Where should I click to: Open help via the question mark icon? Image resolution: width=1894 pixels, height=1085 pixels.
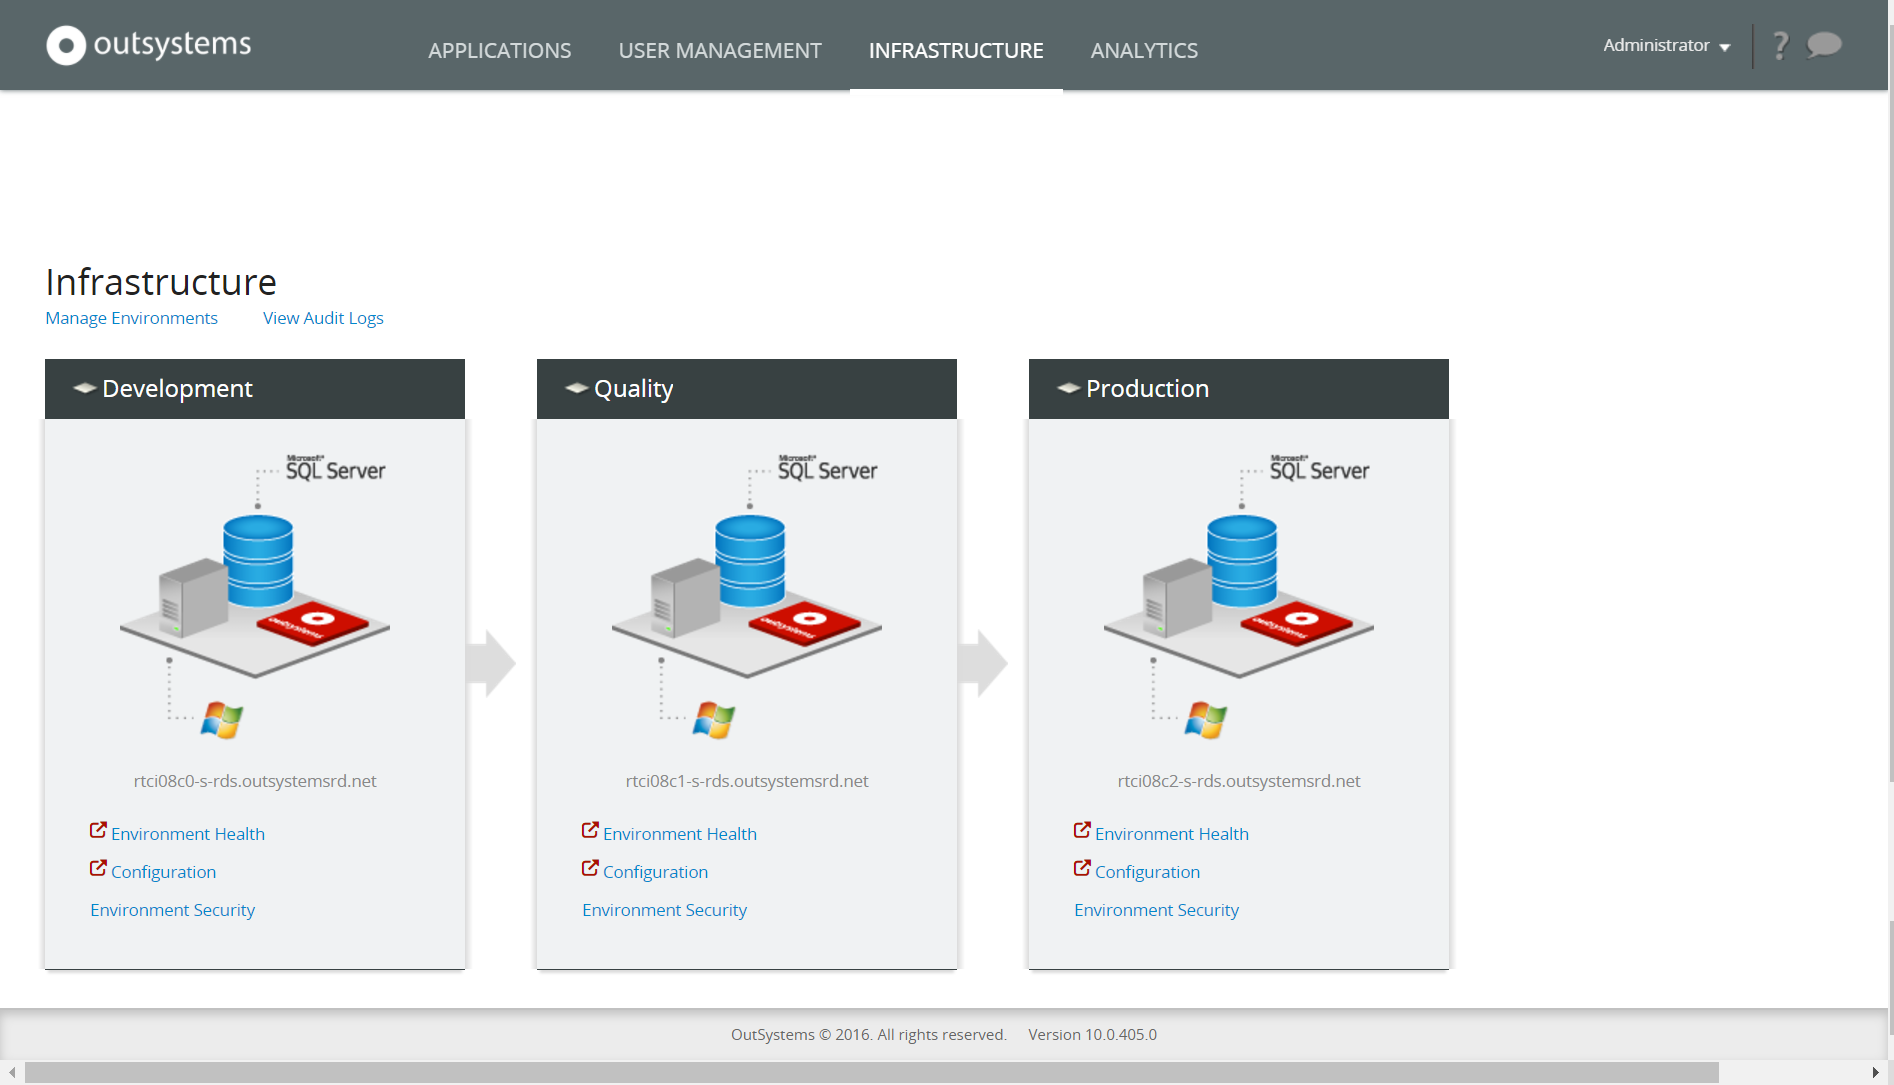click(1780, 44)
